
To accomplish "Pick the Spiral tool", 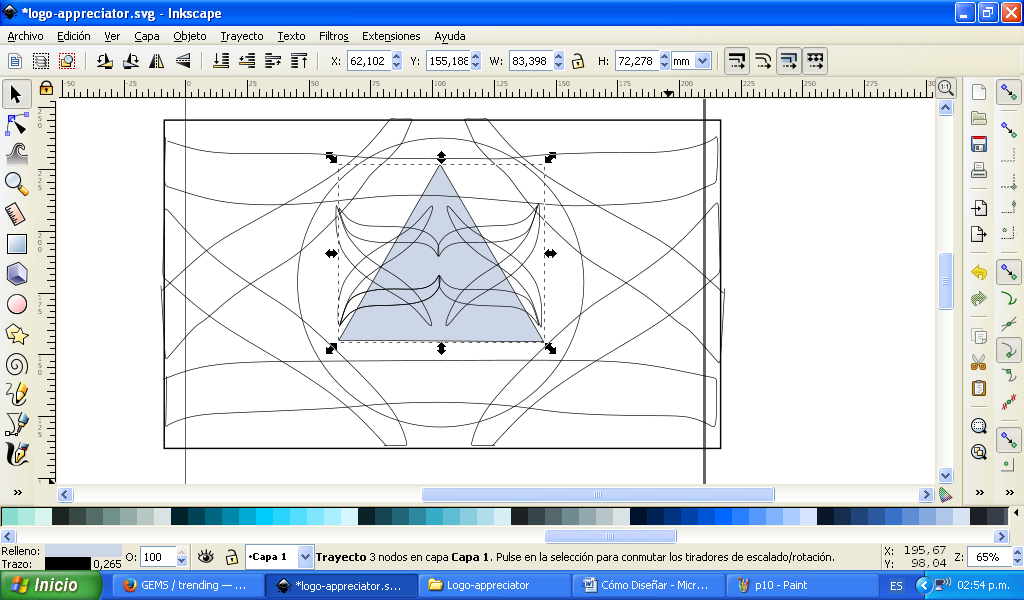I will 16,364.
